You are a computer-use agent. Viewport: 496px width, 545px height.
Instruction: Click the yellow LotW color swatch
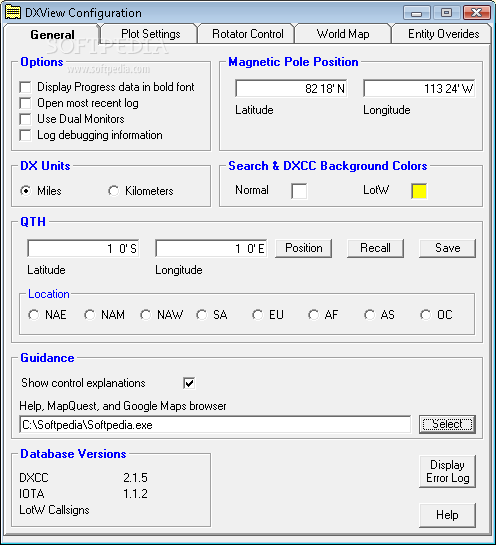tap(419, 191)
